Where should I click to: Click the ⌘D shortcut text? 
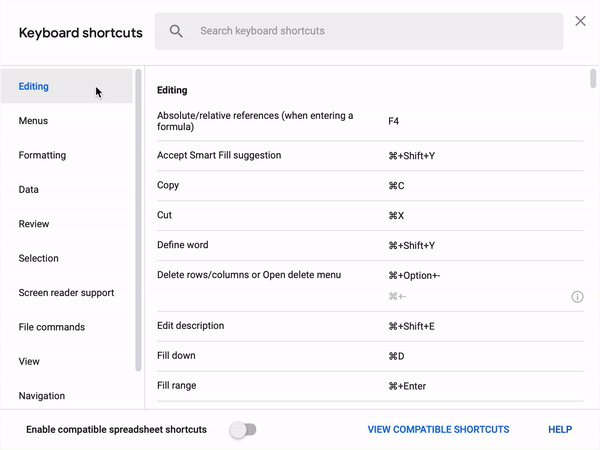396,356
